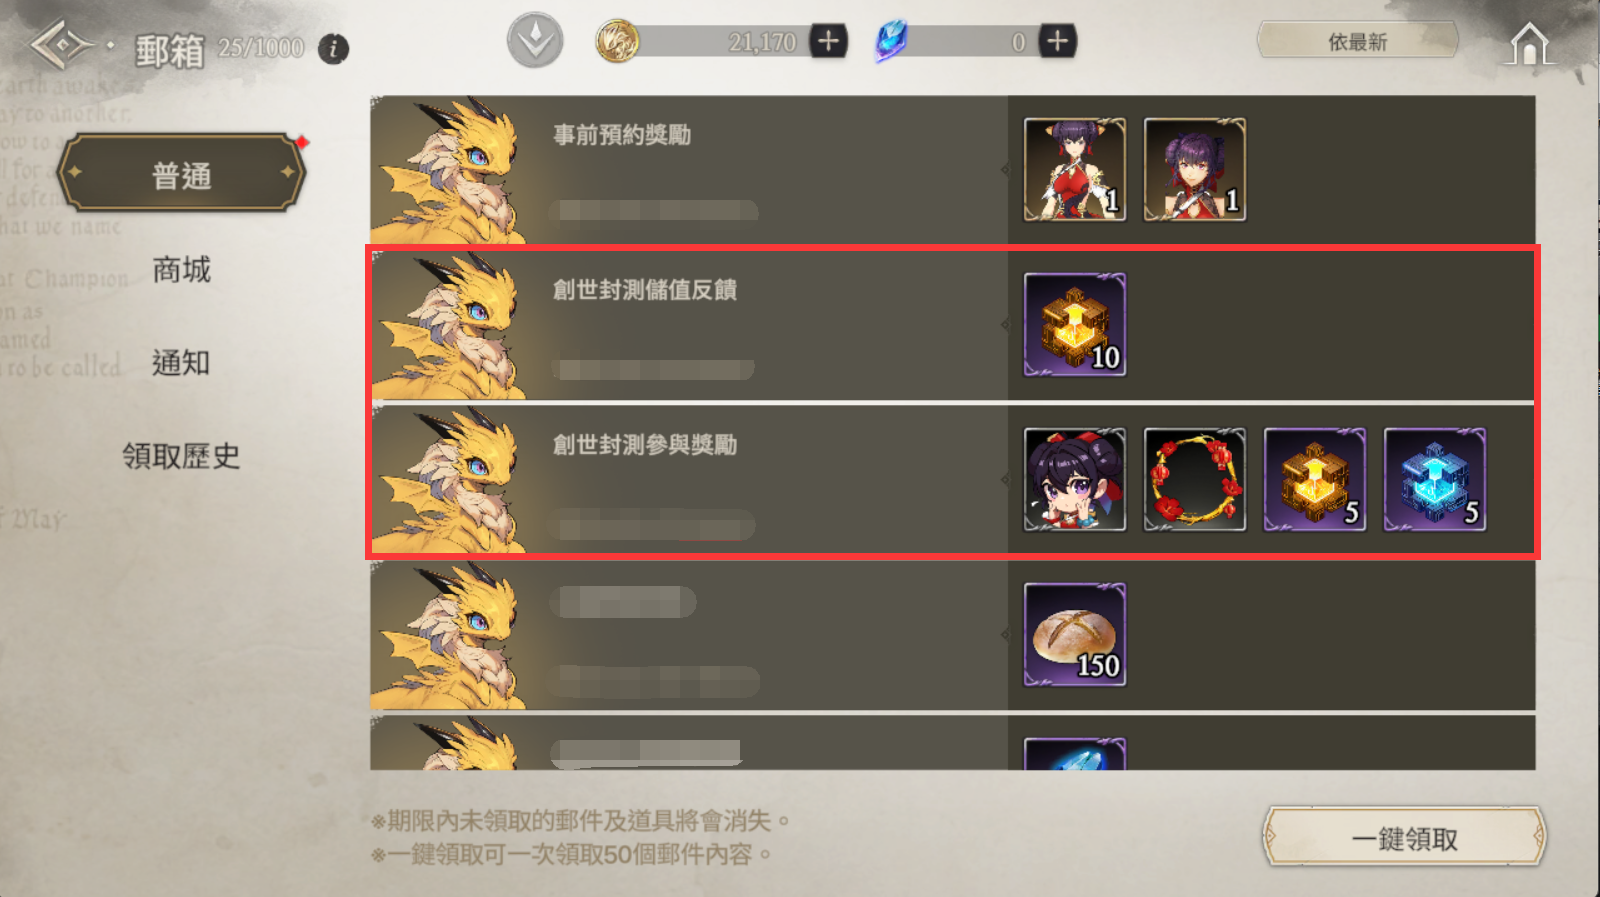Open the 創世封測儲值反饋 mail
Screen dimensions: 1600x897
952,325
